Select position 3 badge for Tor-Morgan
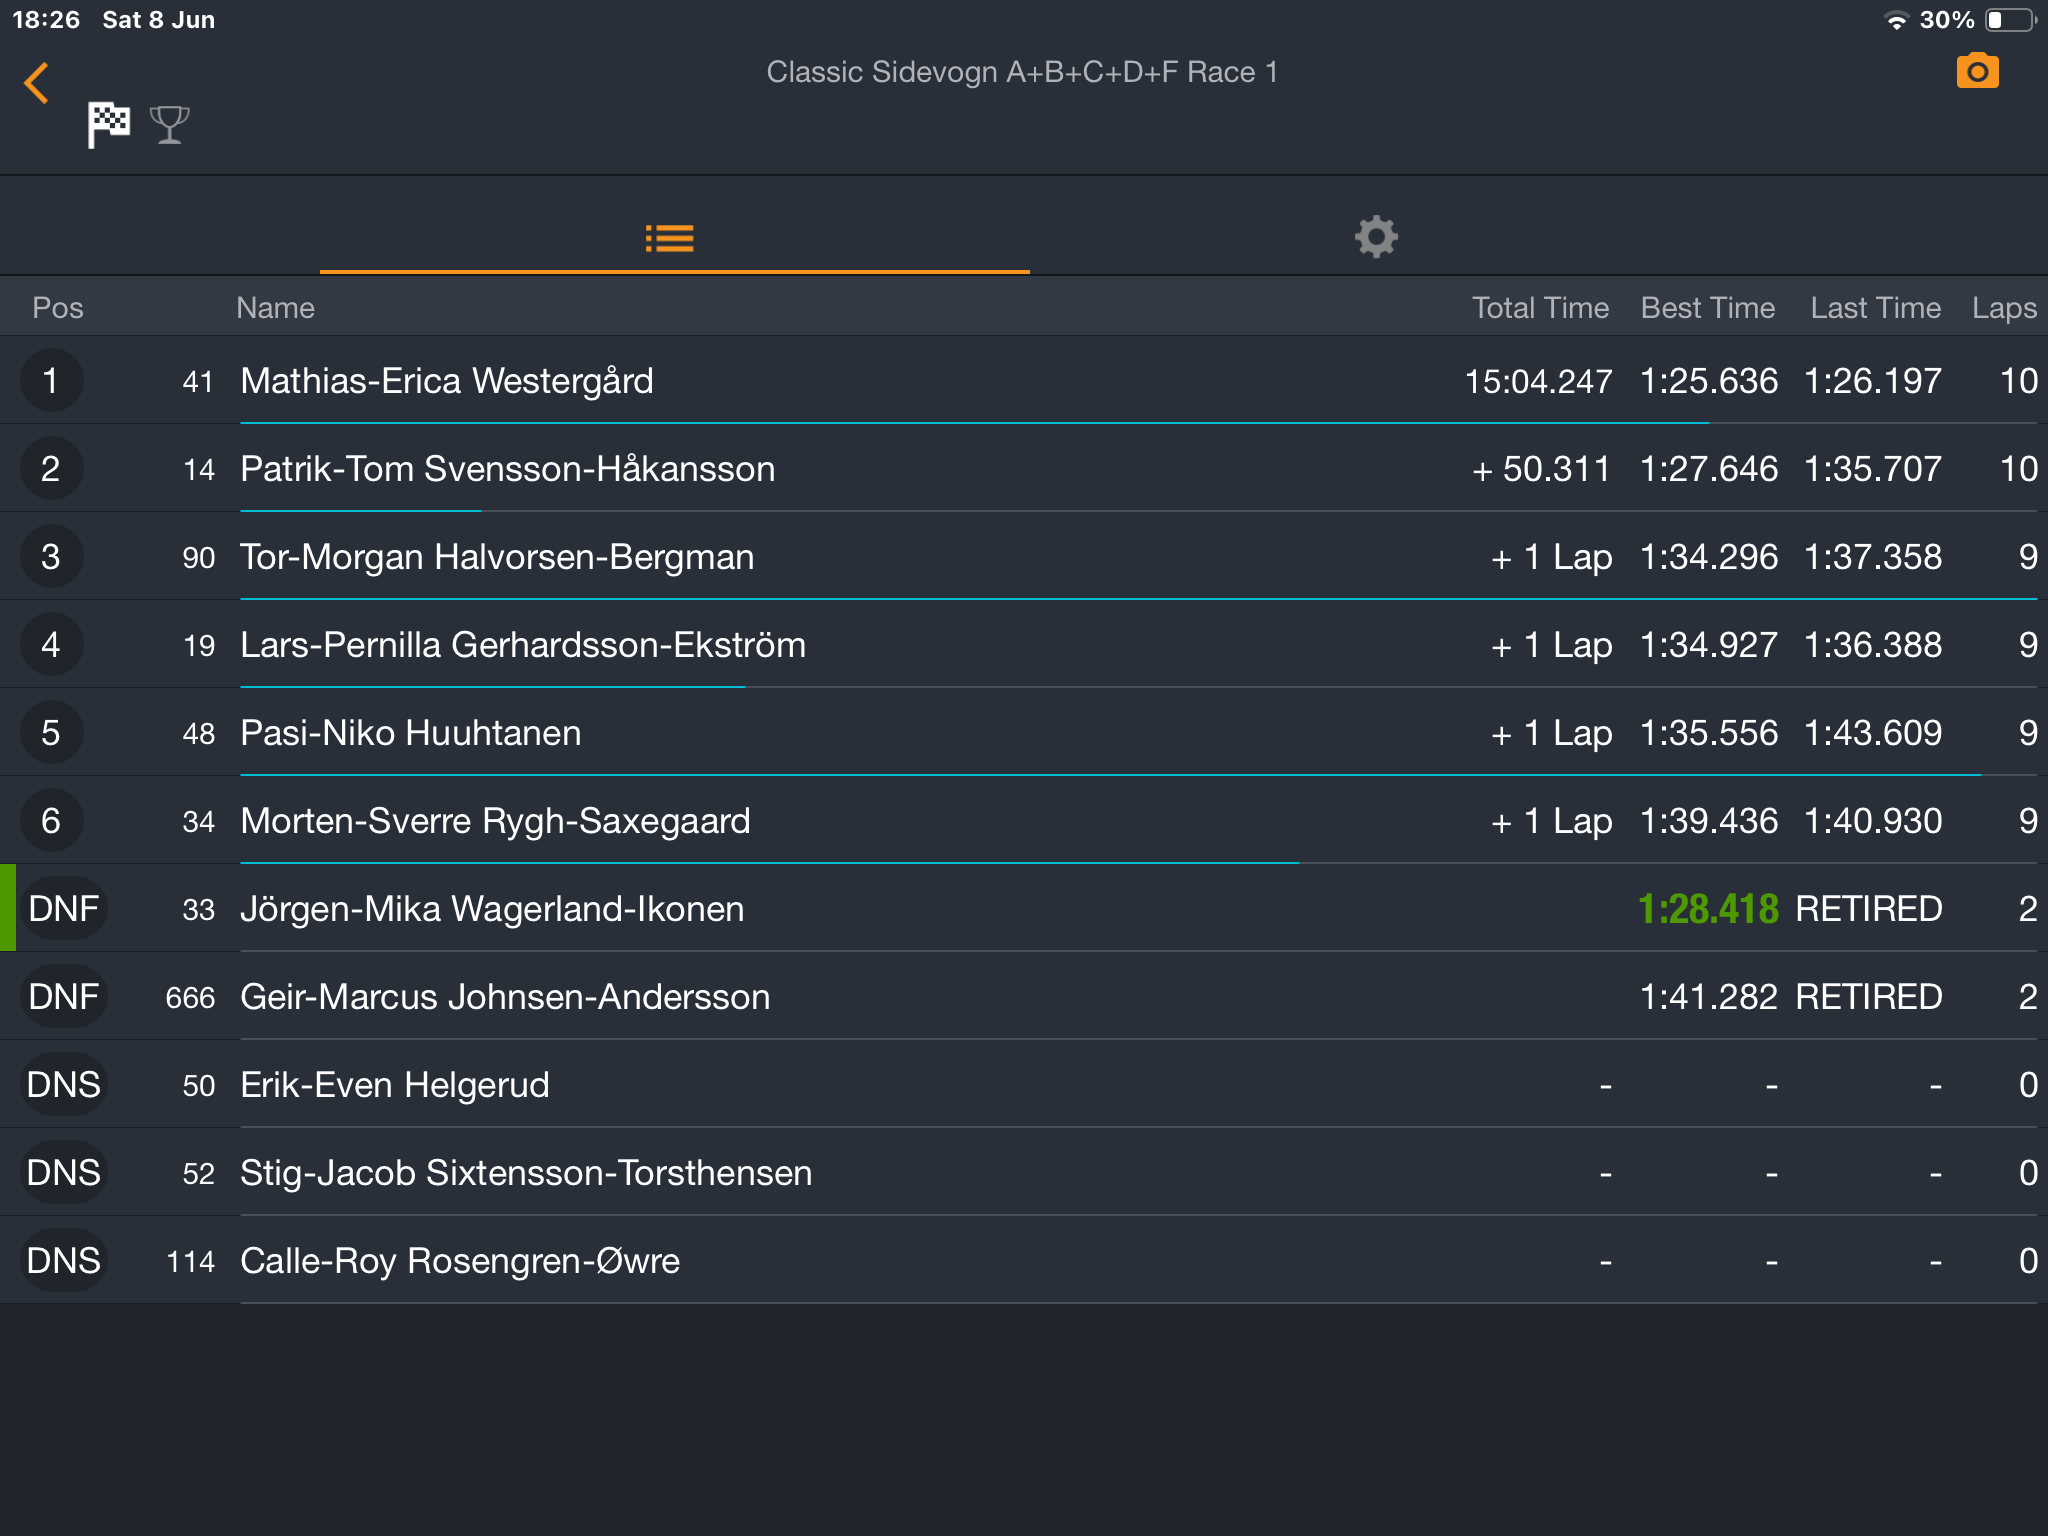 51,557
